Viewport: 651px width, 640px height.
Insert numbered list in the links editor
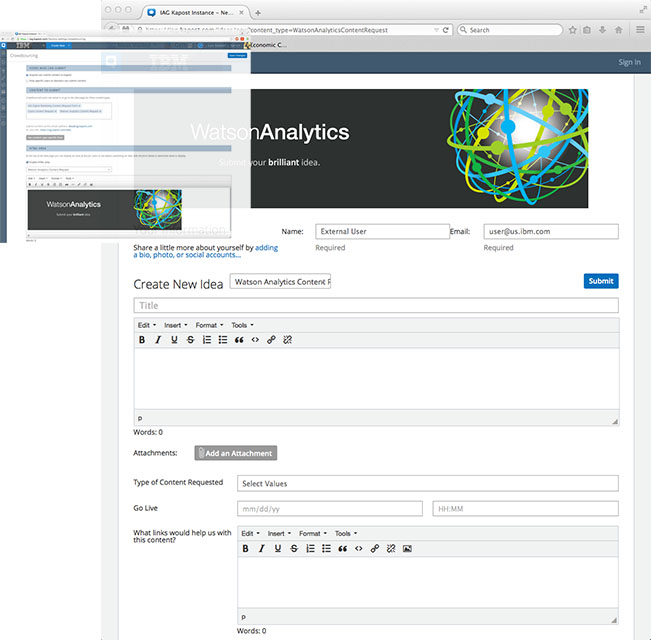[x=310, y=549]
